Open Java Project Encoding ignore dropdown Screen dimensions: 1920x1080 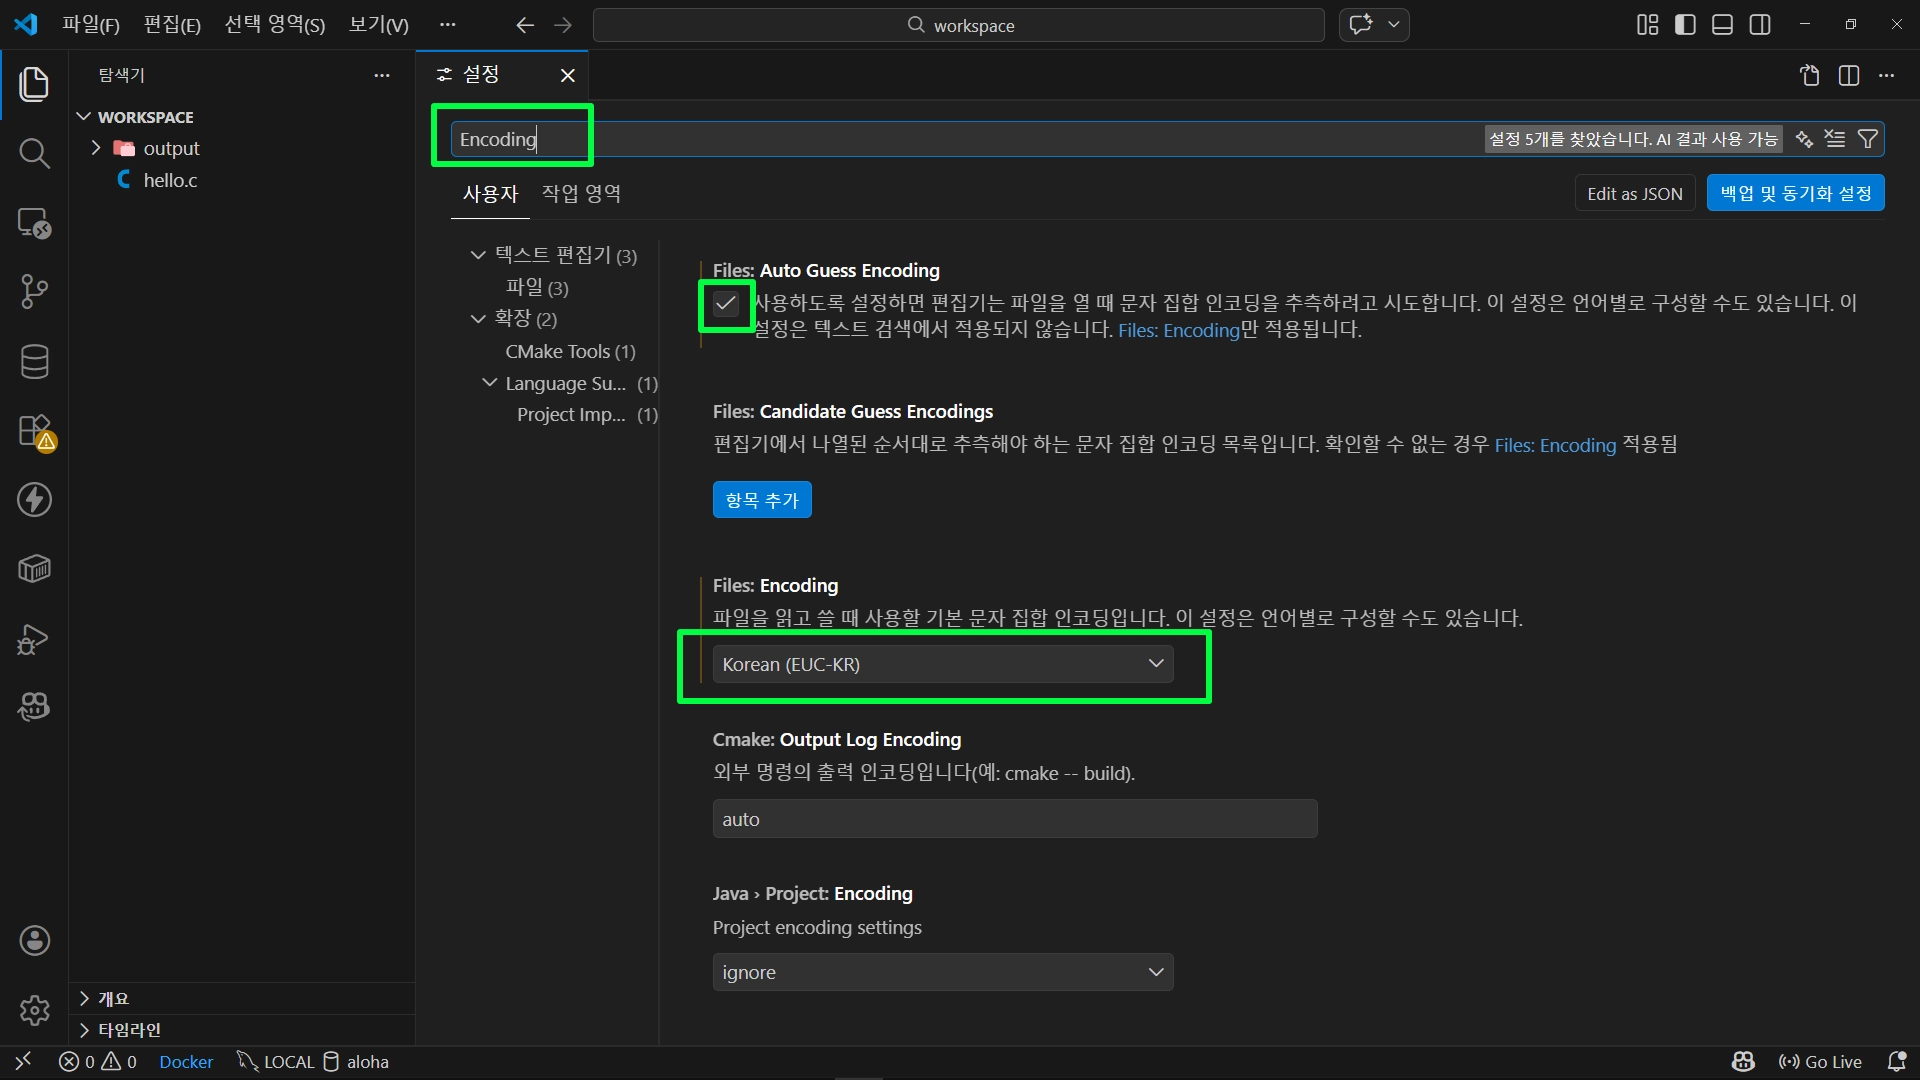[x=942, y=972]
